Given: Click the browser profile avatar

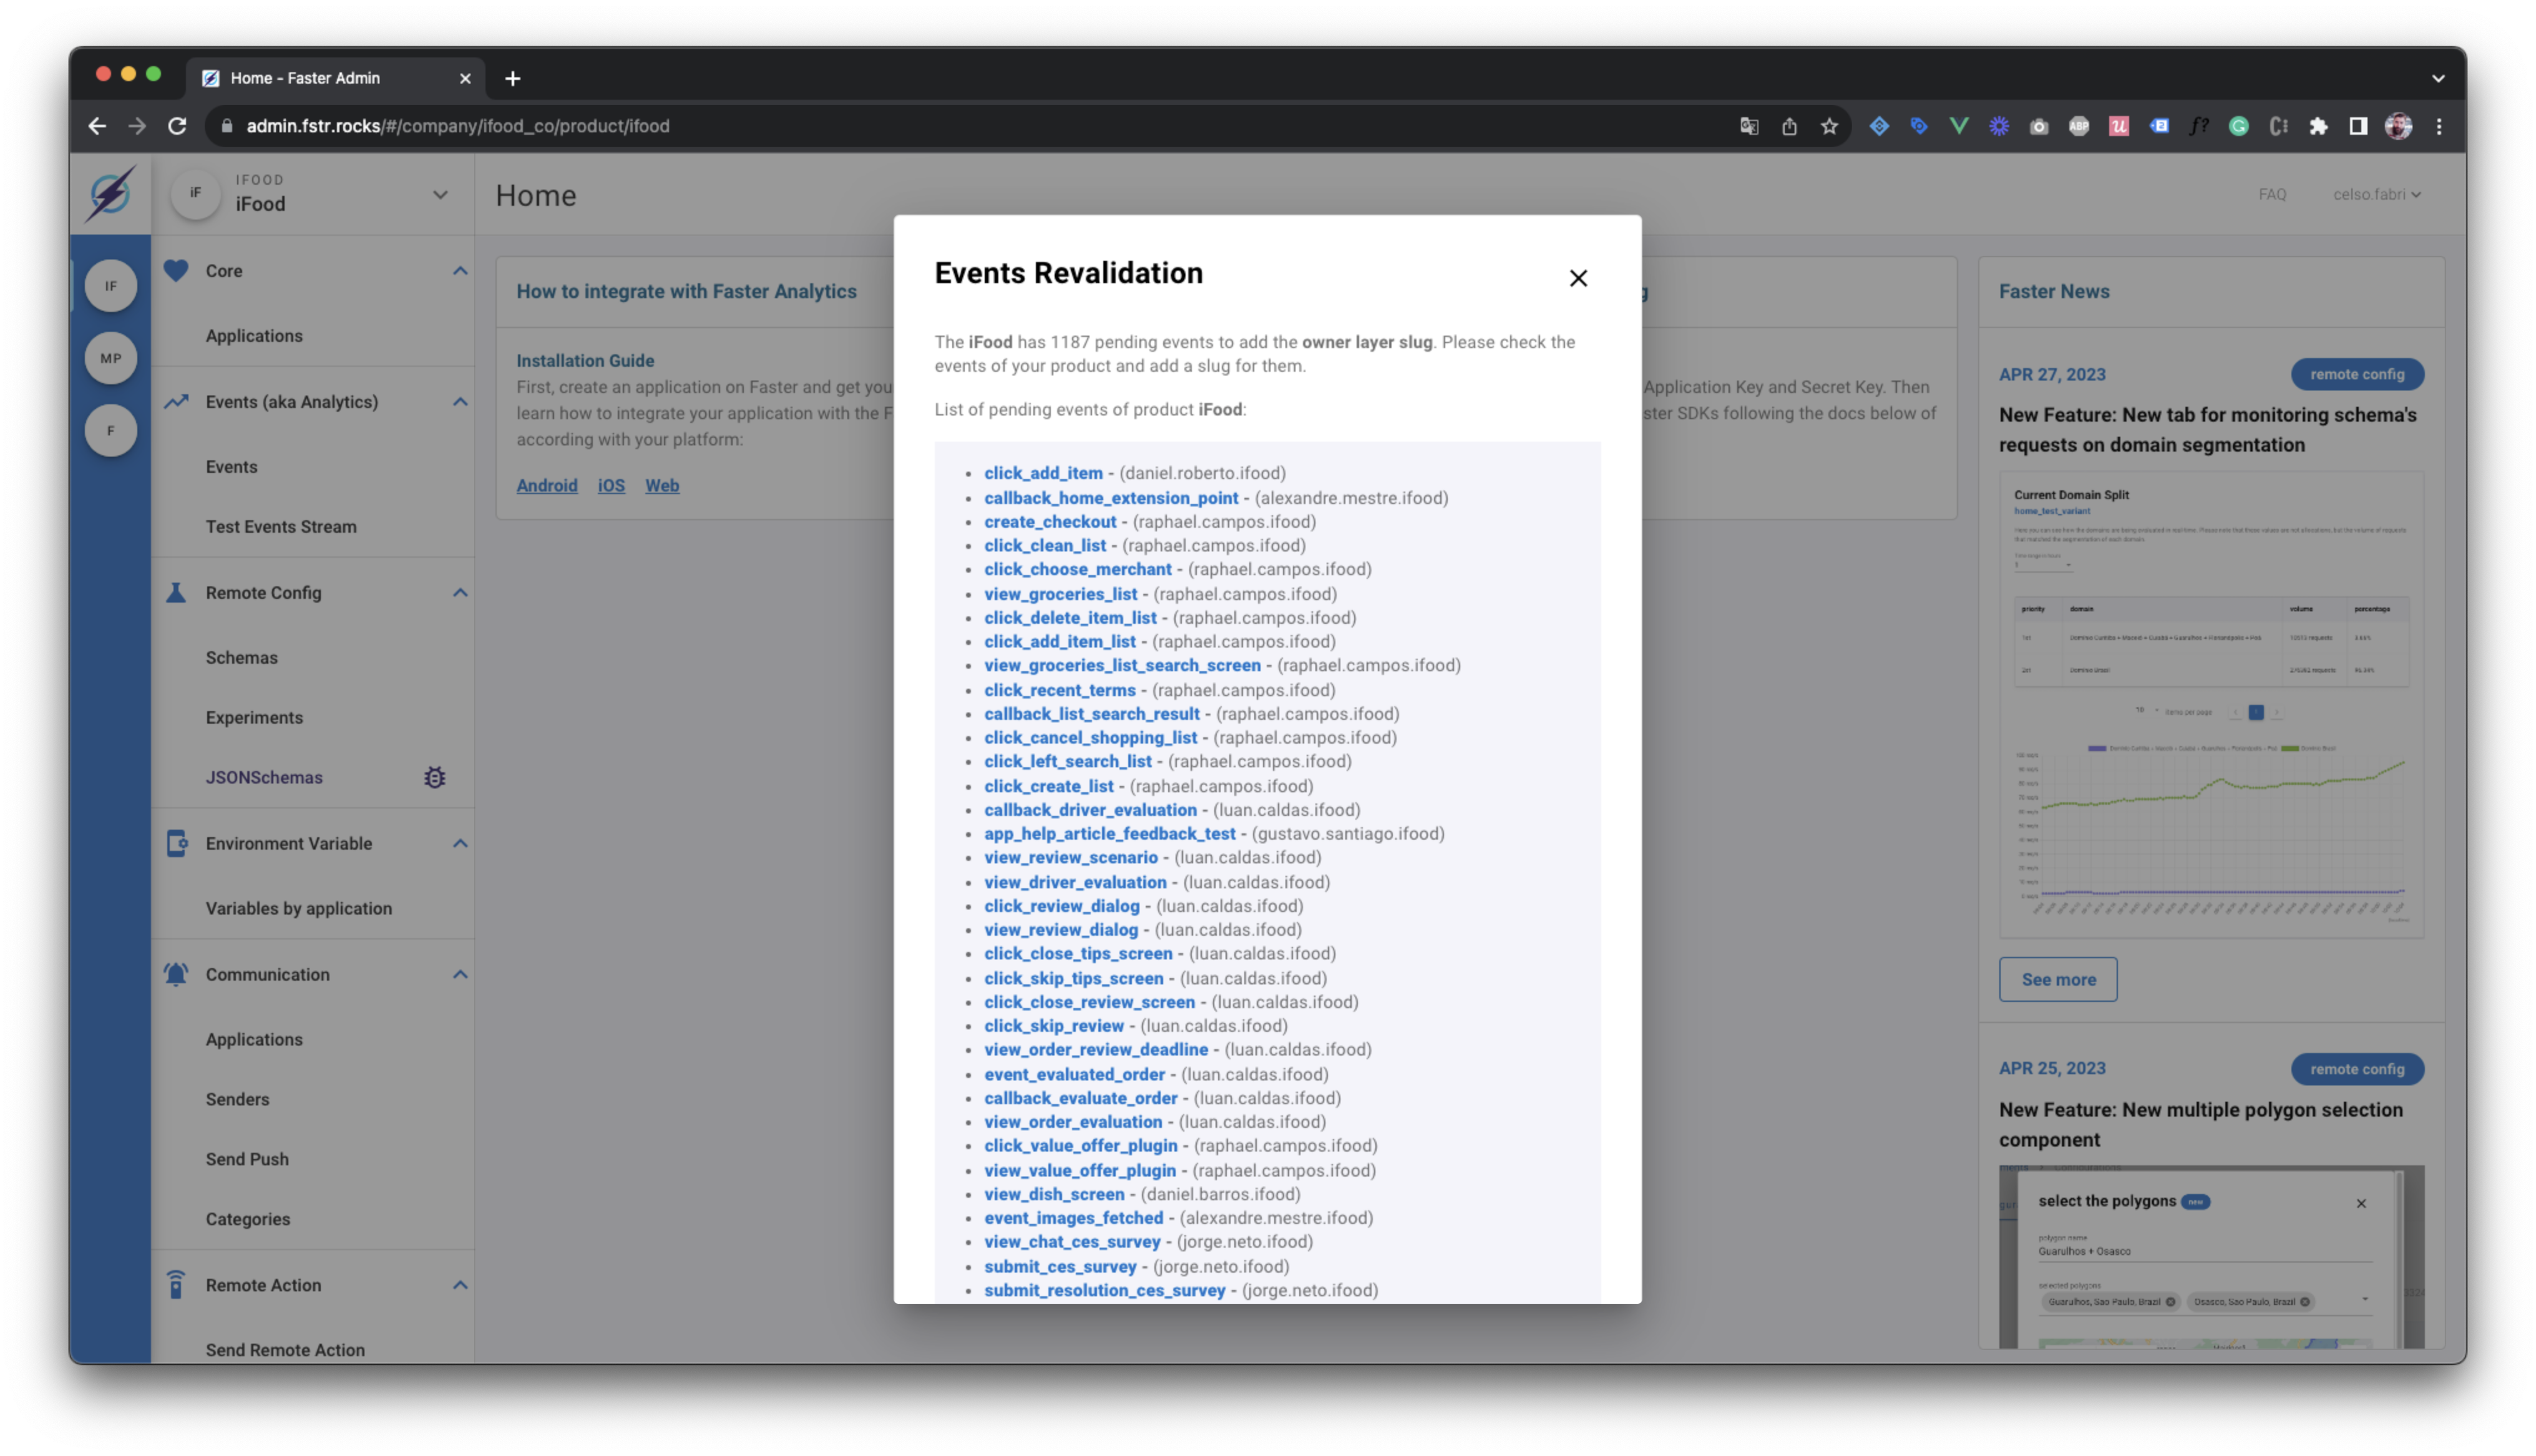Looking at the screenshot, I should (x=2398, y=126).
